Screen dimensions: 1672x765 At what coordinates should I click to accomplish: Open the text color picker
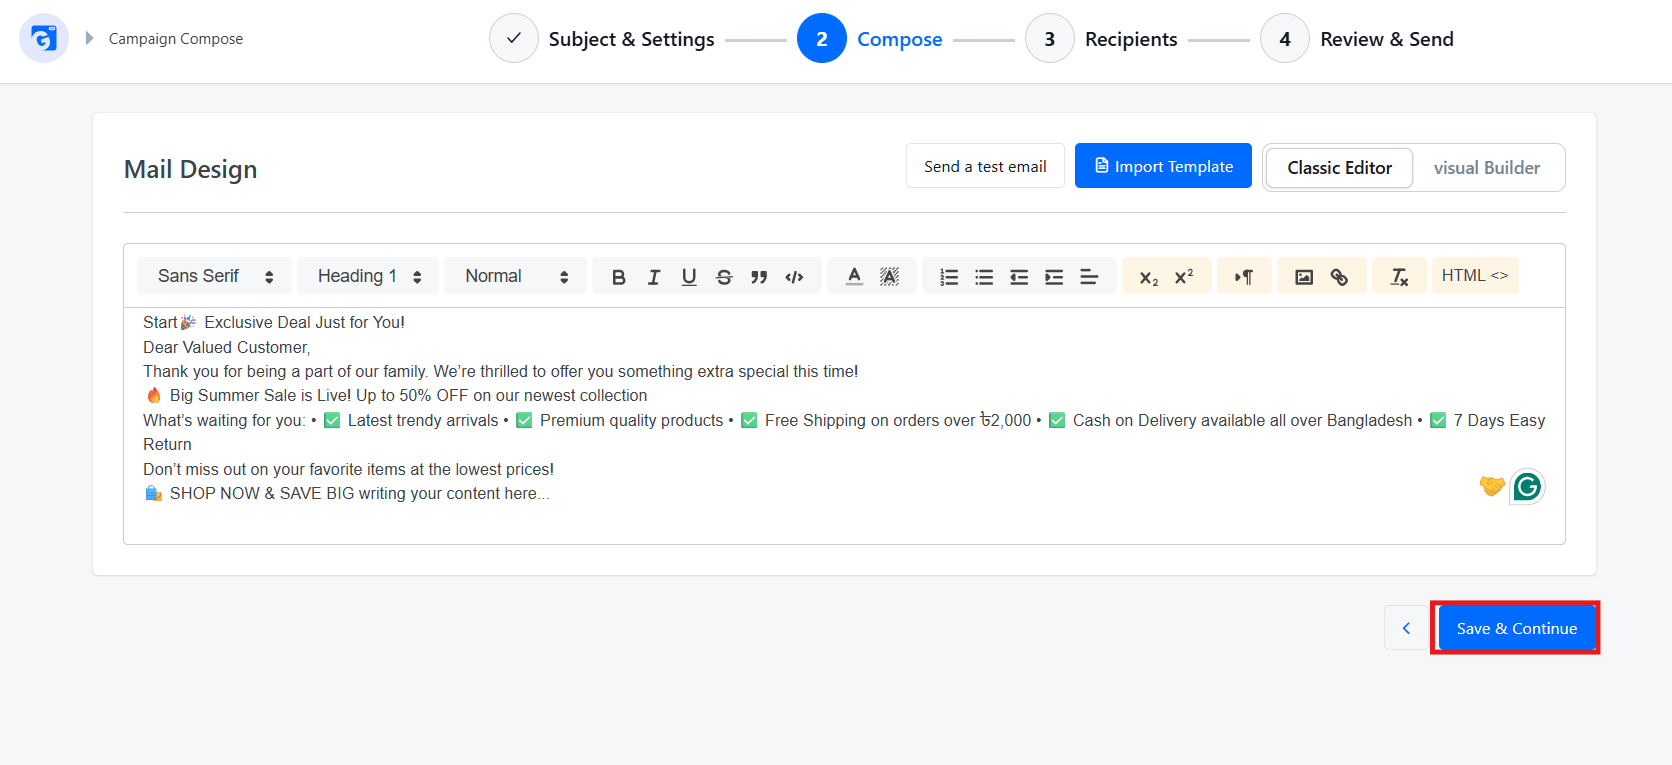click(854, 276)
